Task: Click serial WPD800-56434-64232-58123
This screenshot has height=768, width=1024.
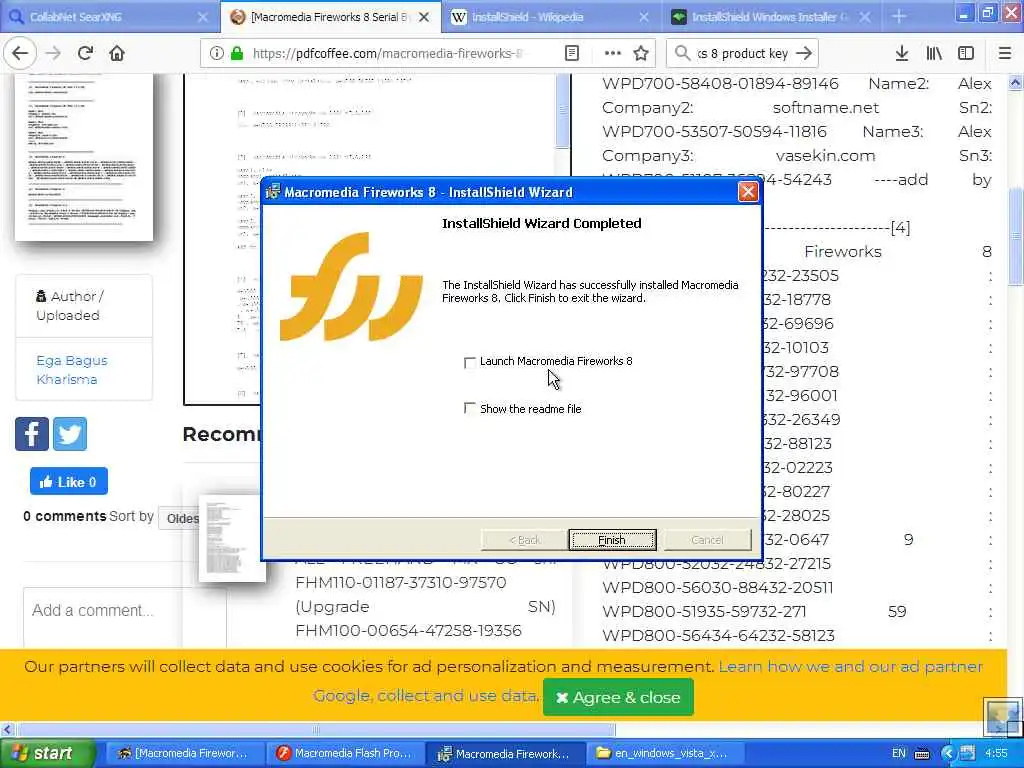Action: coord(718,635)
